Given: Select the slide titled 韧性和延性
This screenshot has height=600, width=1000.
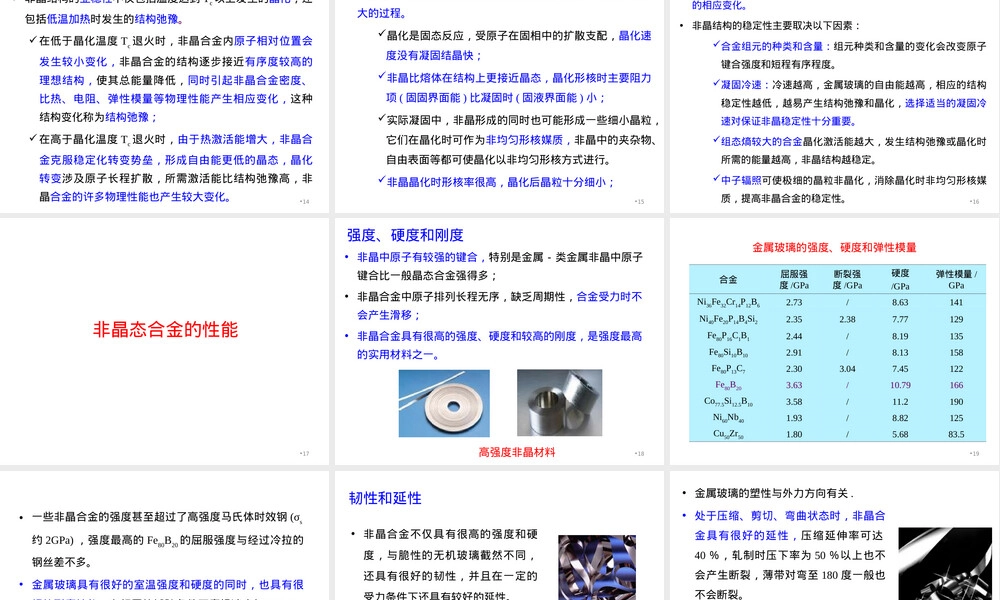Looking at the screenshot, I should 499,536.
